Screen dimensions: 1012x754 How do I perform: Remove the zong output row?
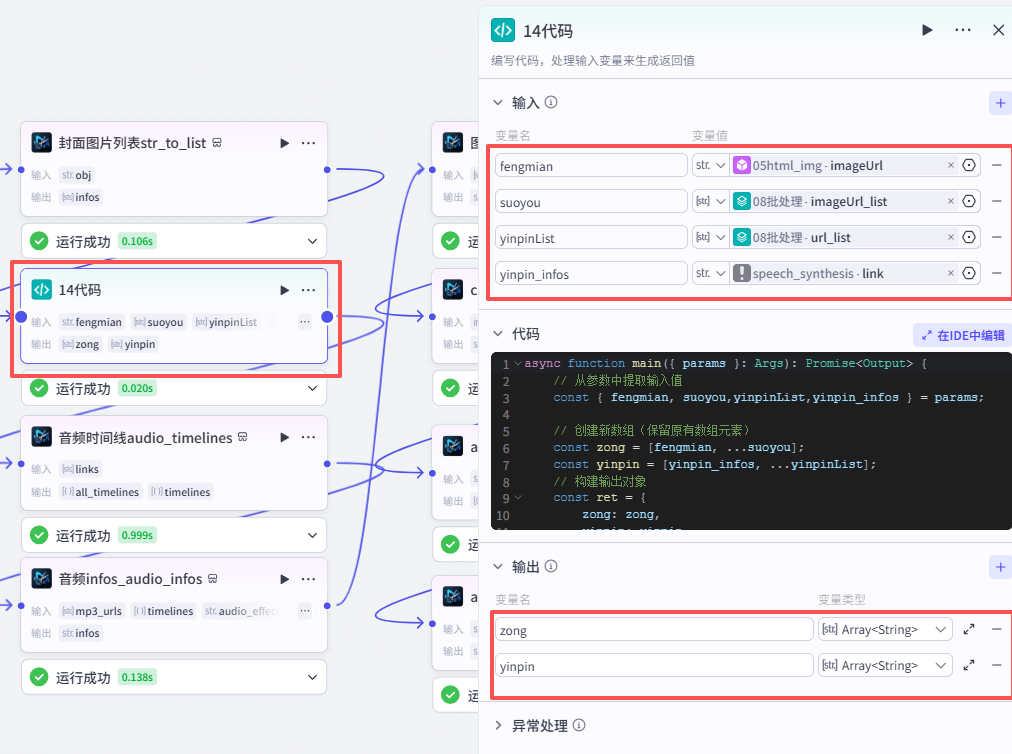(997, 630)
